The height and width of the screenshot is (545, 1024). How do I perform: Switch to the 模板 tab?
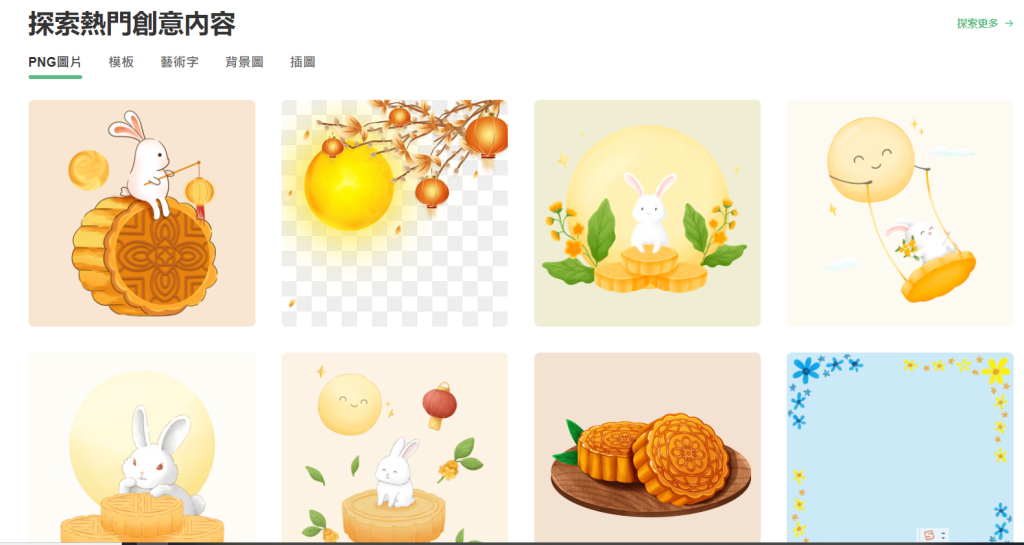pyautogui.click(x=121, y=62)
